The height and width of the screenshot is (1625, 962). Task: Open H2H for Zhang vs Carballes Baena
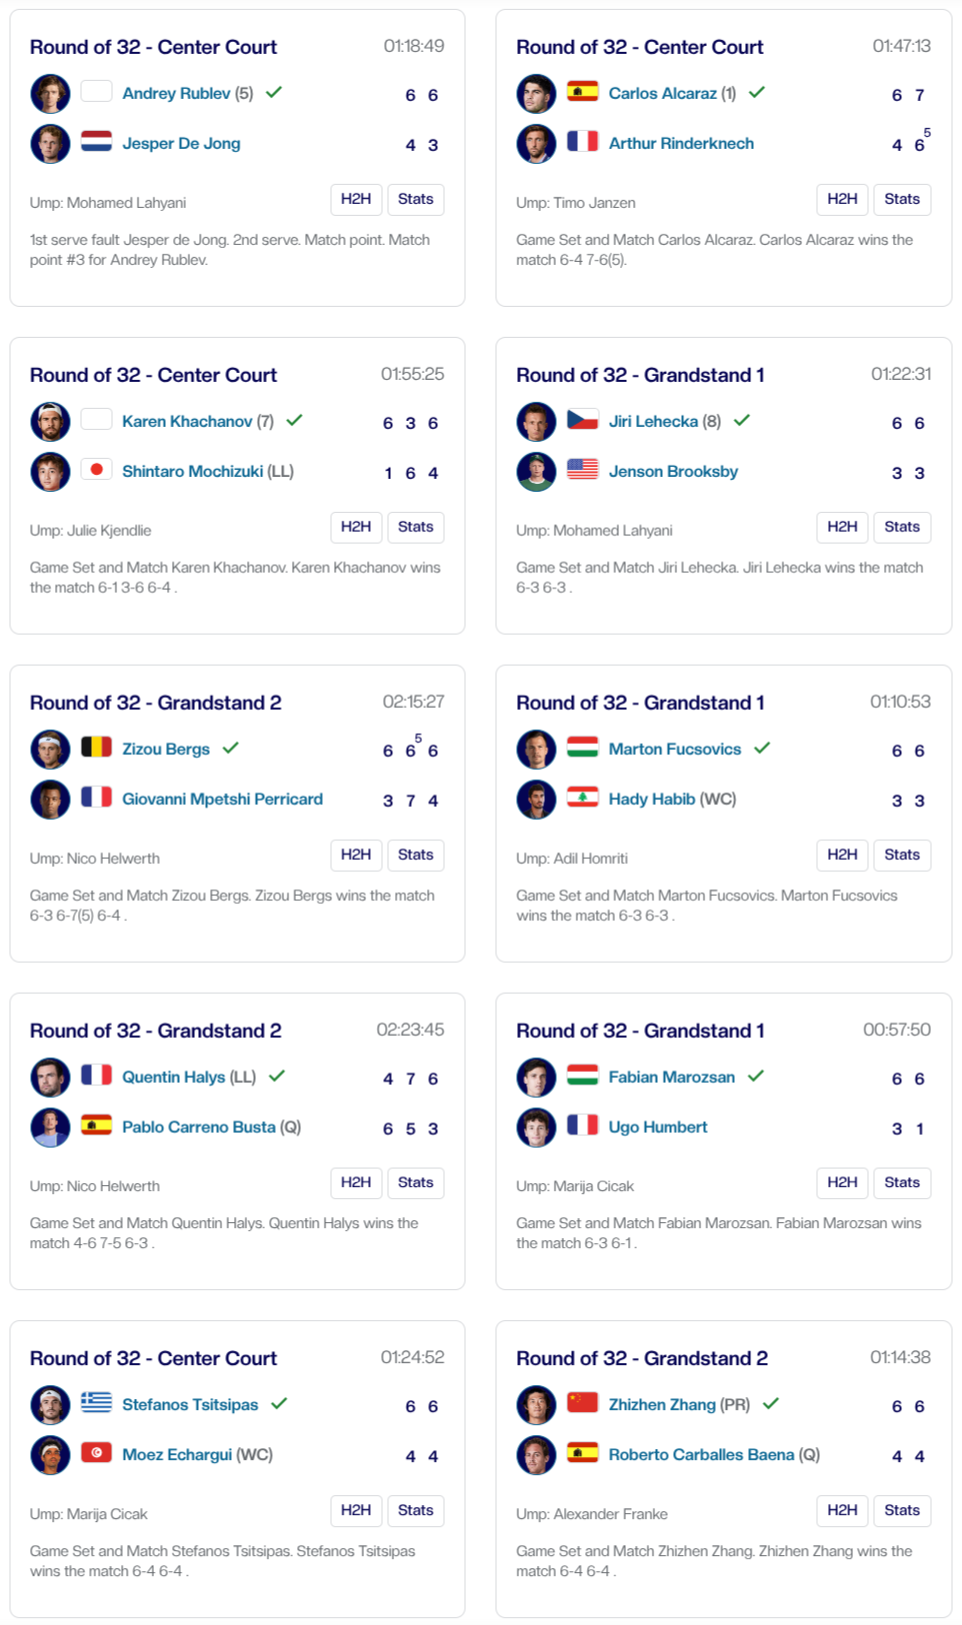coord(841,1510)
